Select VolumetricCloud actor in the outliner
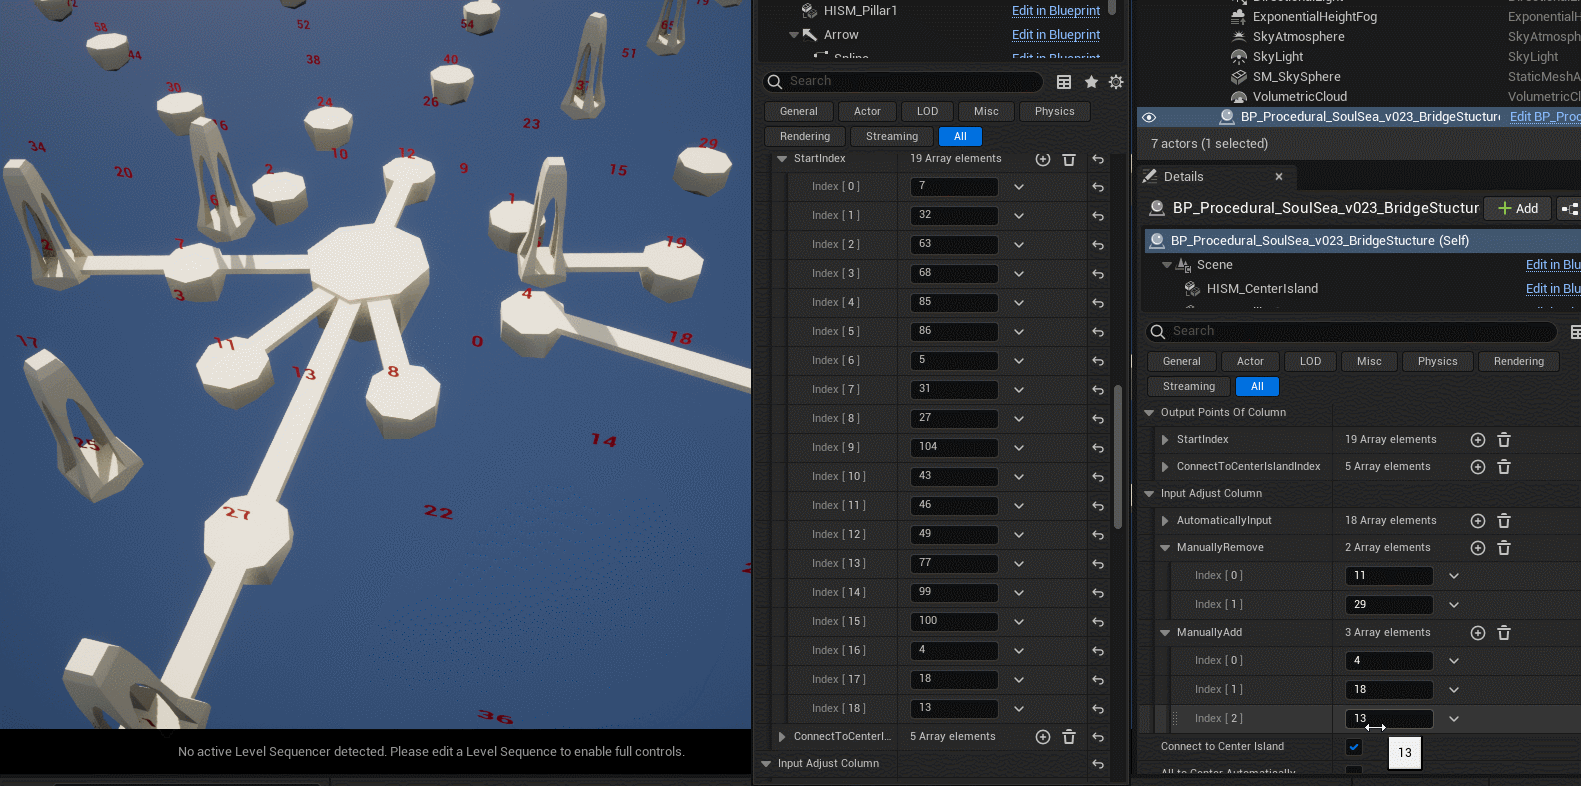The height and width of the screenshot is (786, 1581). (x=1300, y=97)
